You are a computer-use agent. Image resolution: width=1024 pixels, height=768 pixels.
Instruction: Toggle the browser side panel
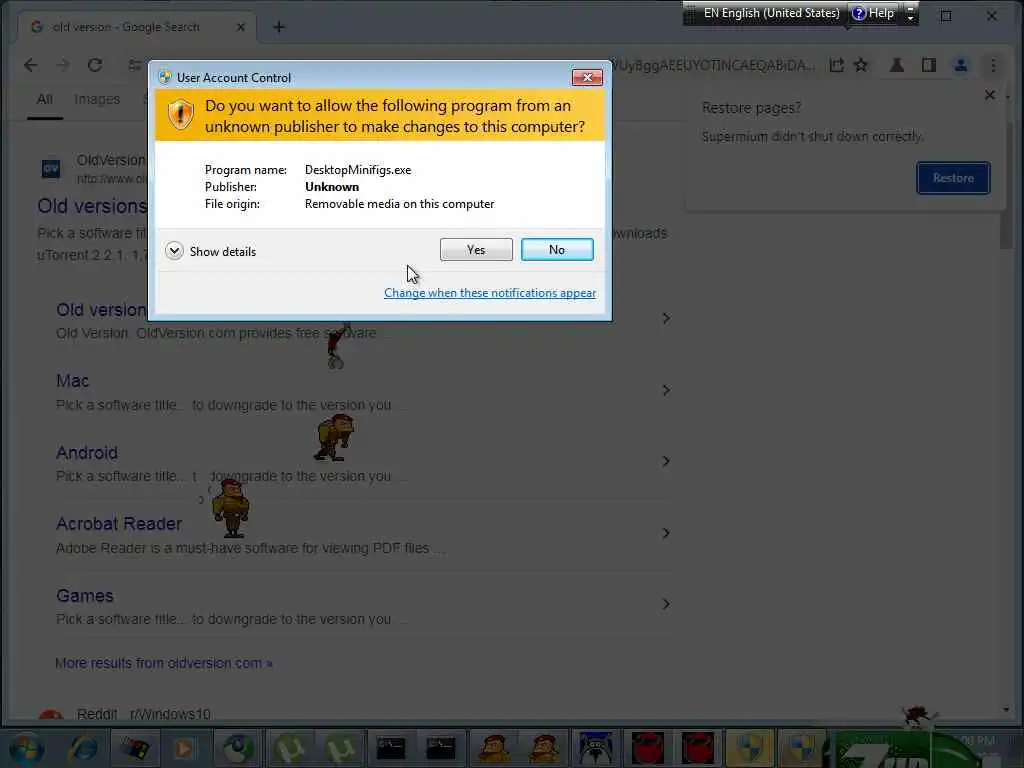pyautogui.click(x=929, y=65)
